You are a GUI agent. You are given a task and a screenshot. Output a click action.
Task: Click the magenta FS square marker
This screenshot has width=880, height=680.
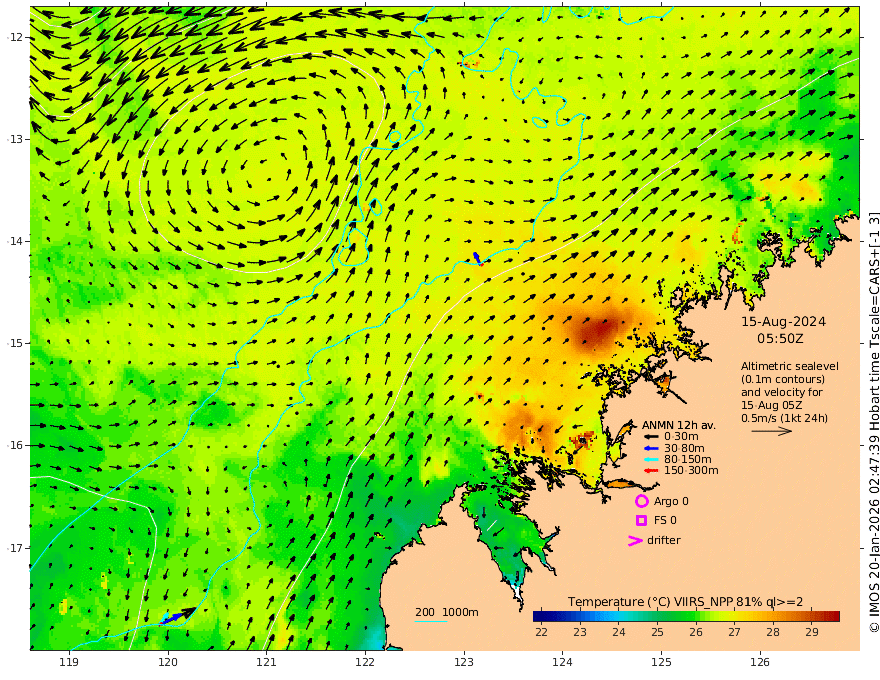[x=641, y=520]
